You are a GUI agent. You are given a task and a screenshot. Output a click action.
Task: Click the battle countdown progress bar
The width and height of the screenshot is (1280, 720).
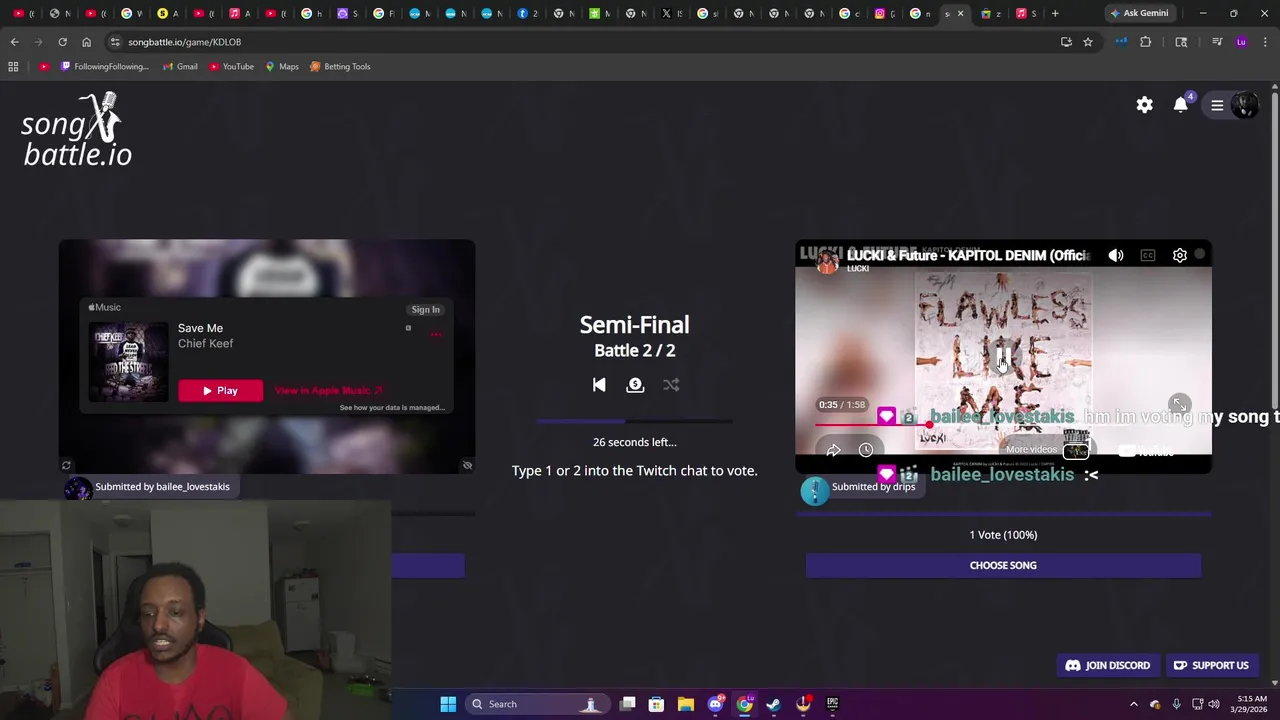coord(634,421)
